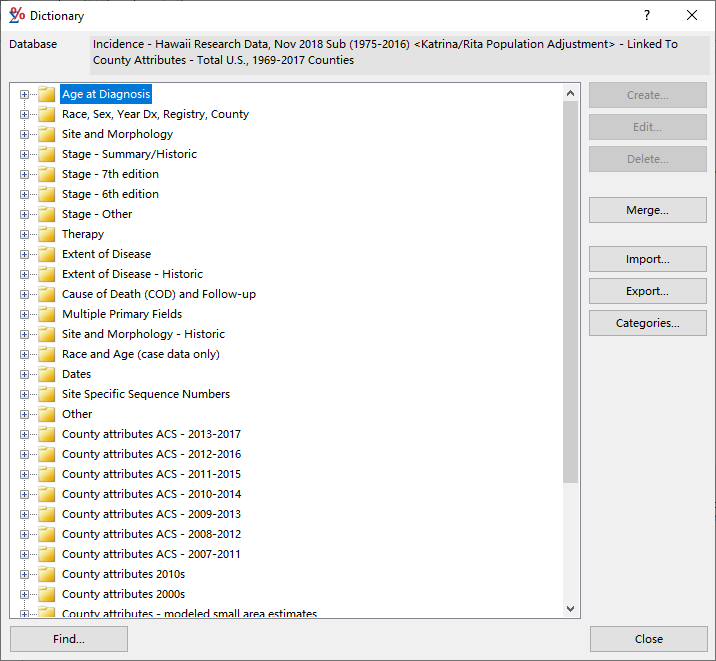Click the help question mark in title bar
716x661 pixels.
pos(647,15)
